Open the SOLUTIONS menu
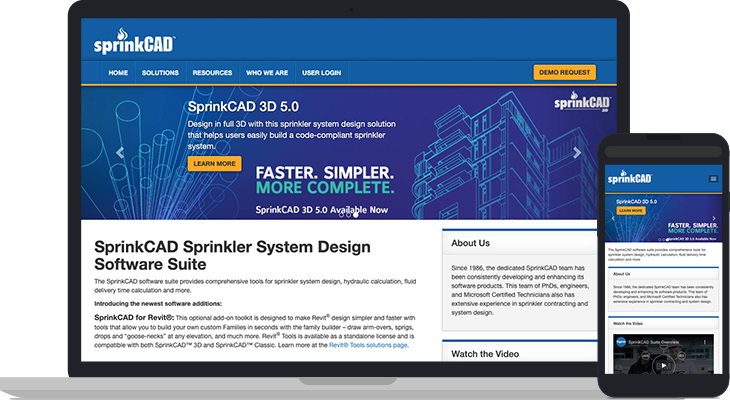The image size is (730, 400). pyautogui.click(x=160, y=73)
